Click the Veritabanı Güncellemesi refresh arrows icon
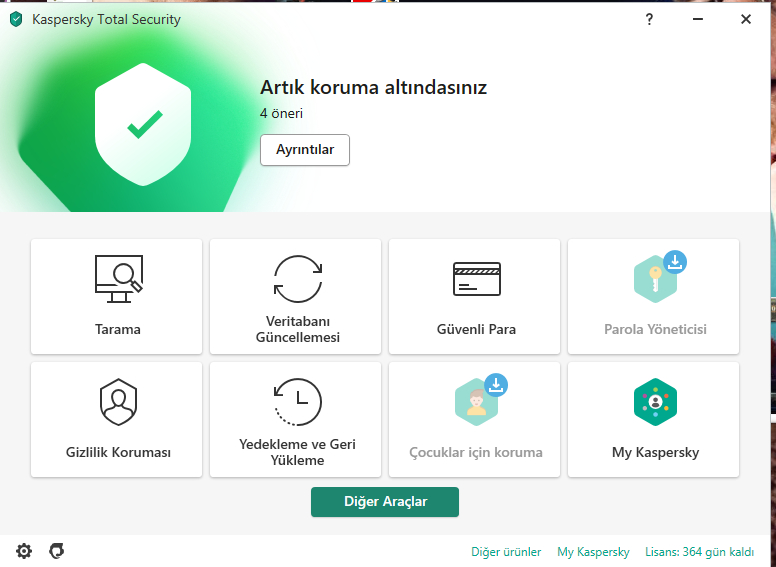 pos(298,279)
